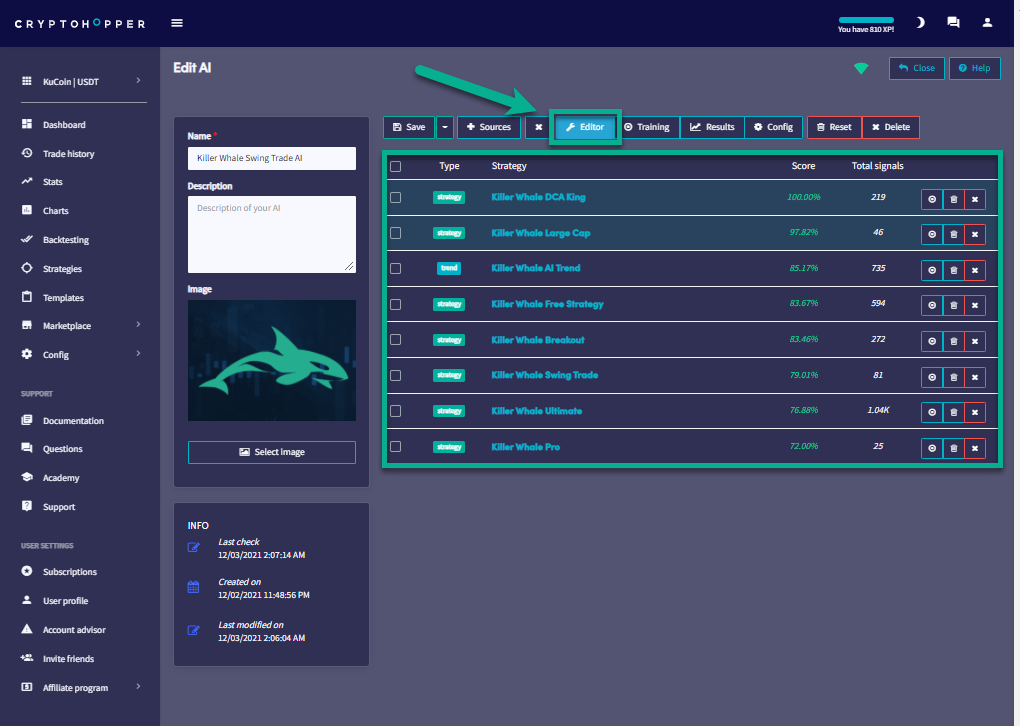The width and height of the screenshot is (1020, 726).
Task: Click the hamburger menu icon in header
Action: (177, 23)
